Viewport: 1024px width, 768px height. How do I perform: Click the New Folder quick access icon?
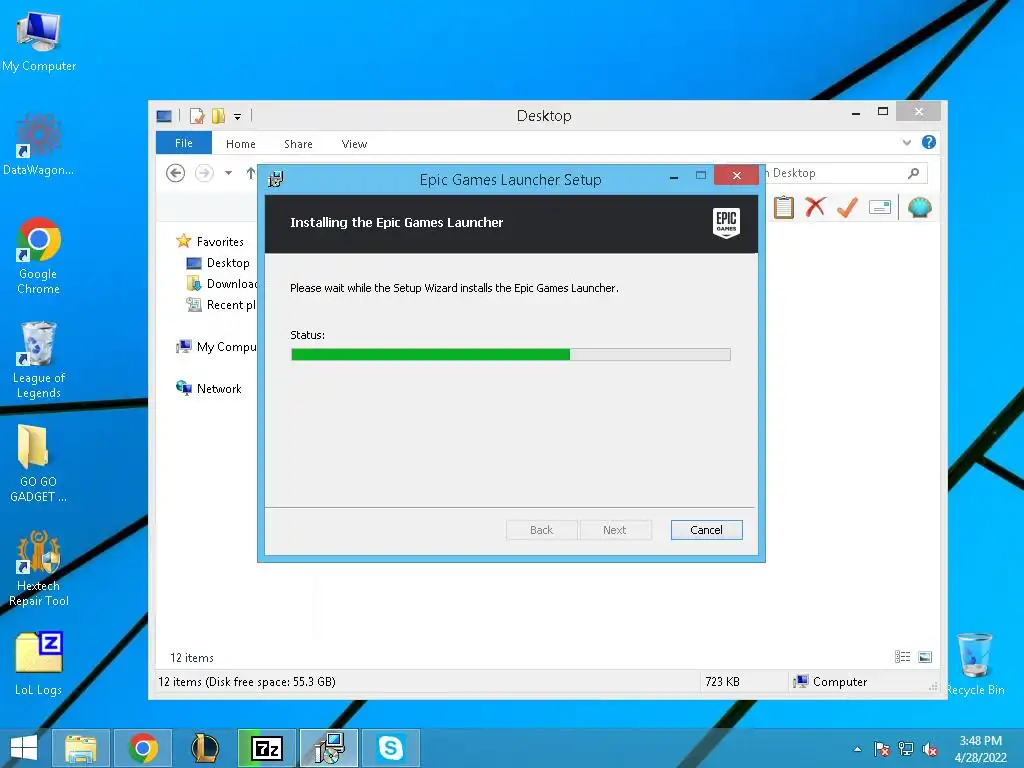pos(218,116)
